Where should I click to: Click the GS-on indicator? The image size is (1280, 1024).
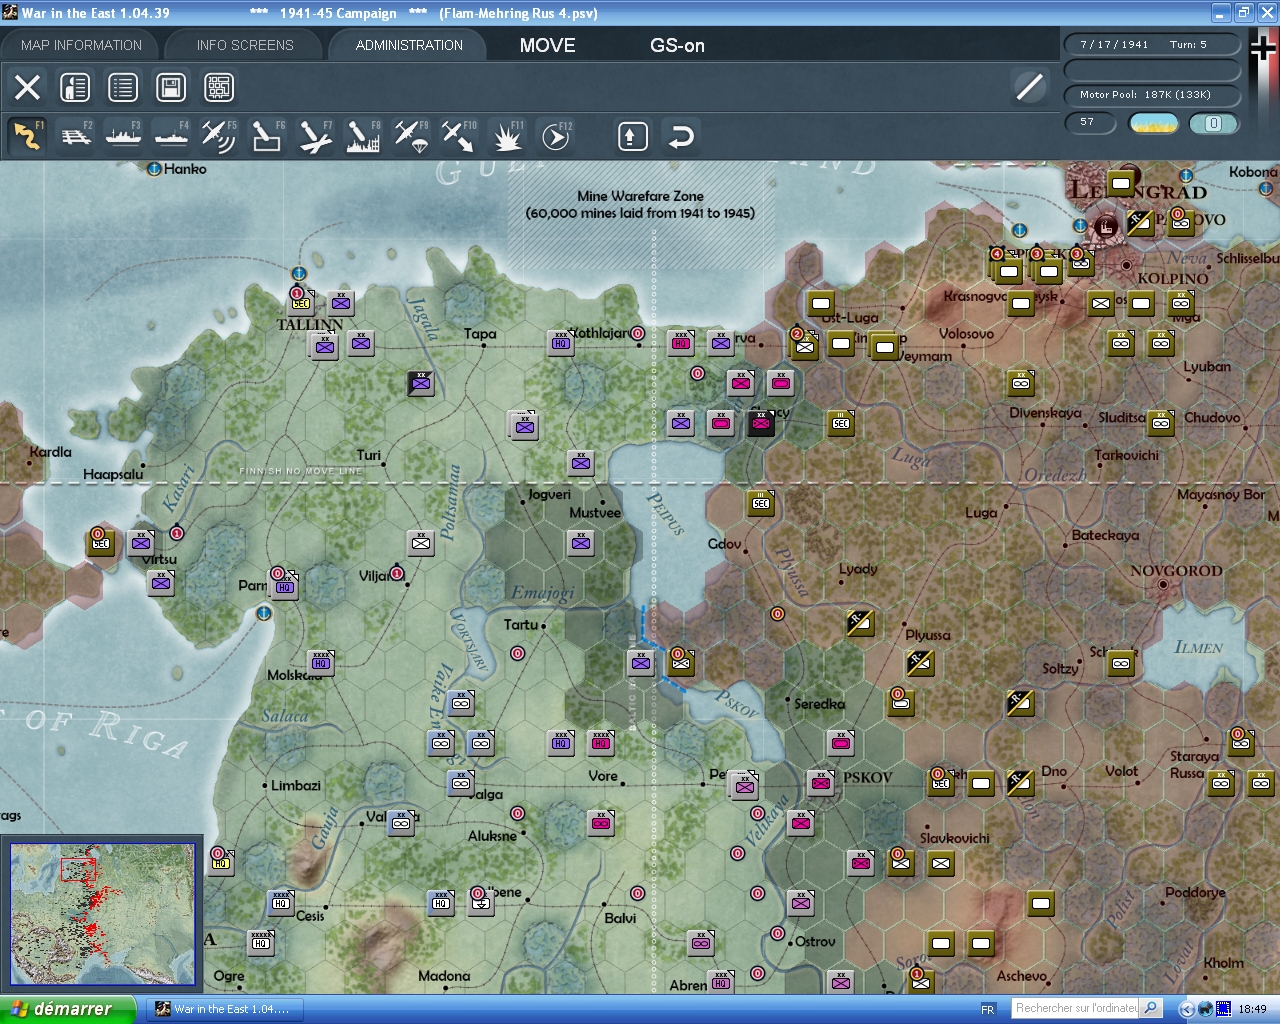[x=677, y=45]
